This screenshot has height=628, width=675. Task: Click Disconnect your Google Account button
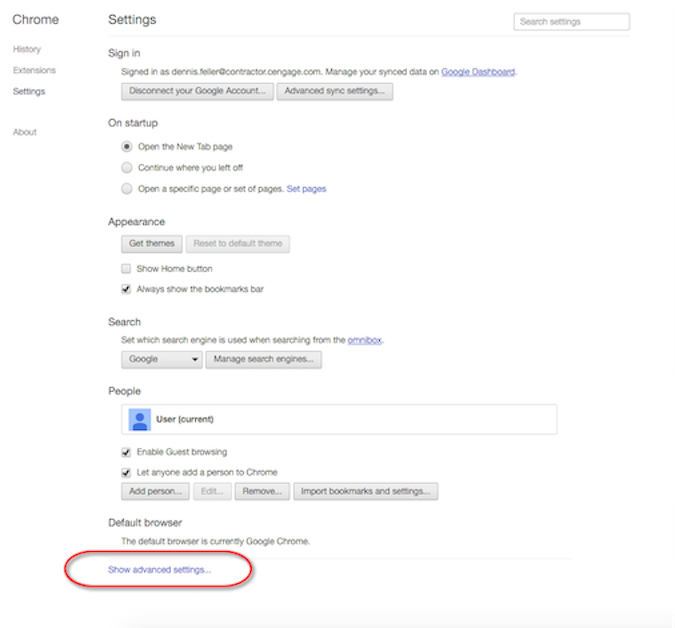coord(197,91)
